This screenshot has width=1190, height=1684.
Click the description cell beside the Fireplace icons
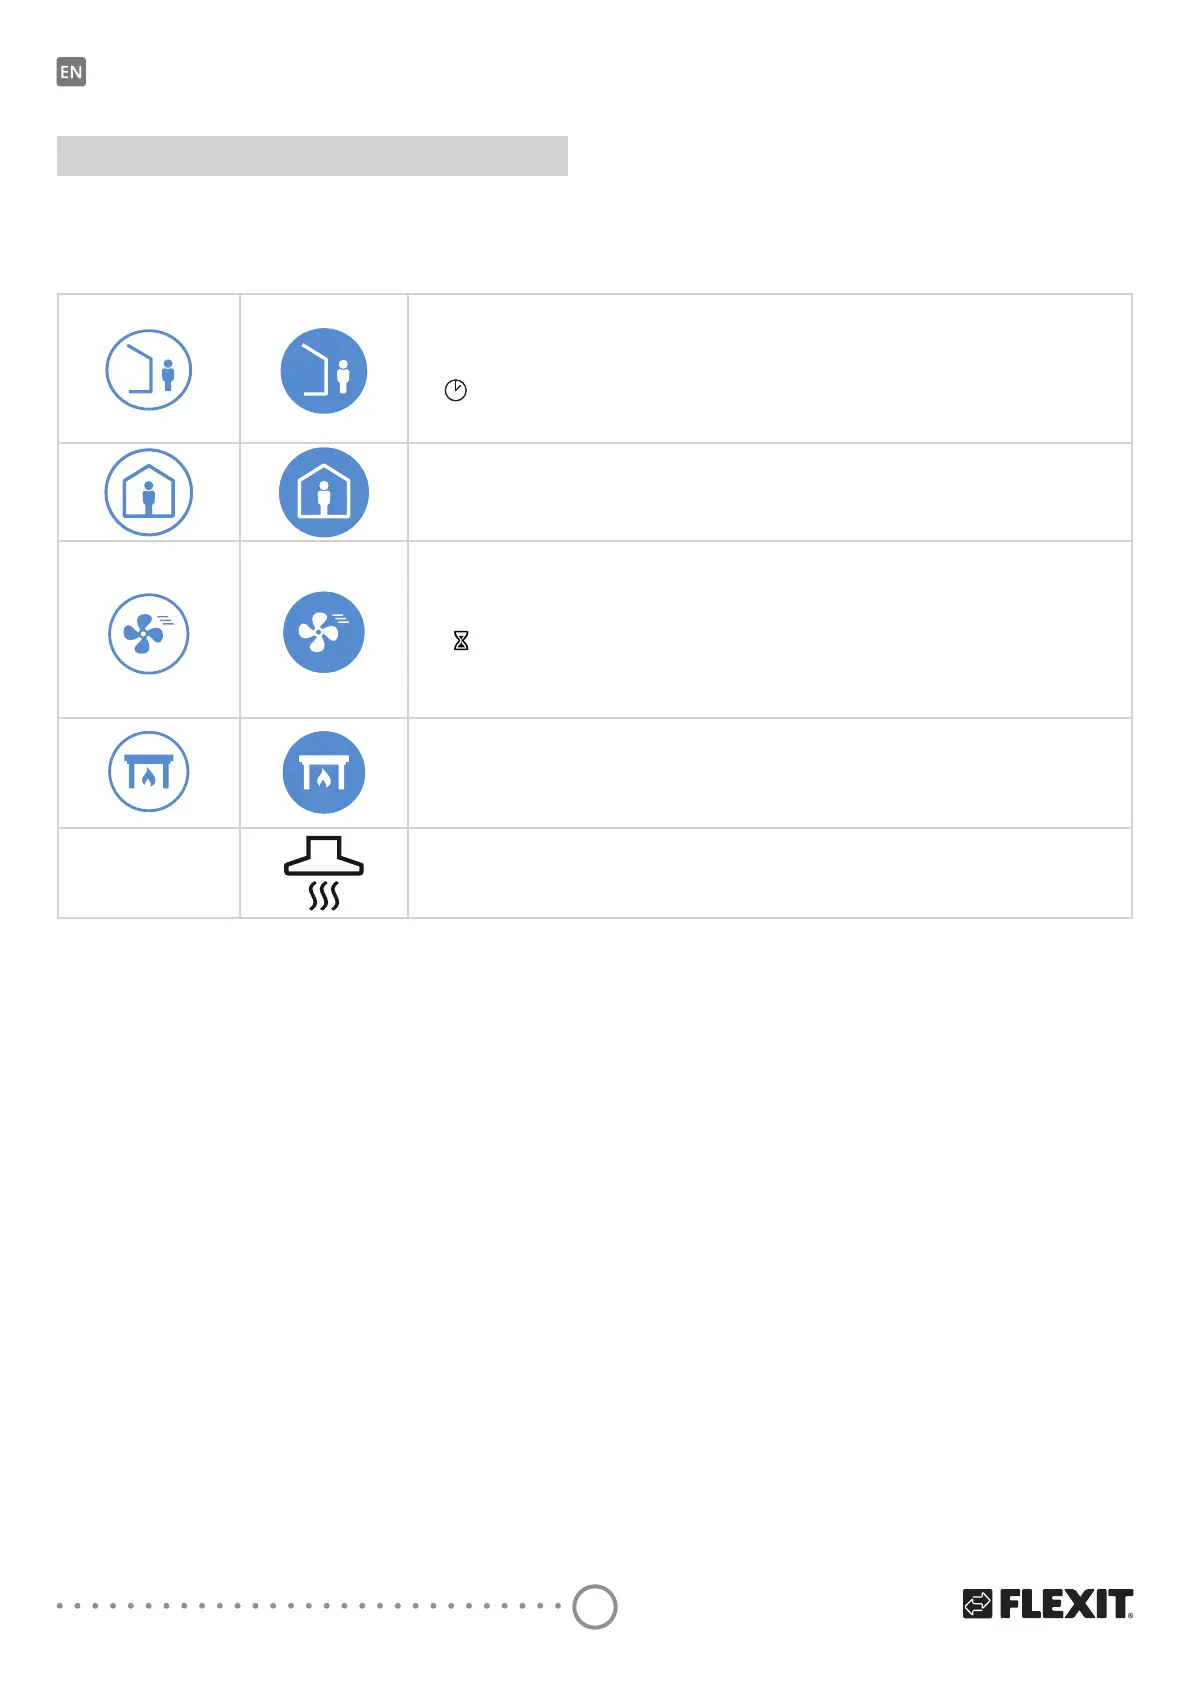(770, 773)
